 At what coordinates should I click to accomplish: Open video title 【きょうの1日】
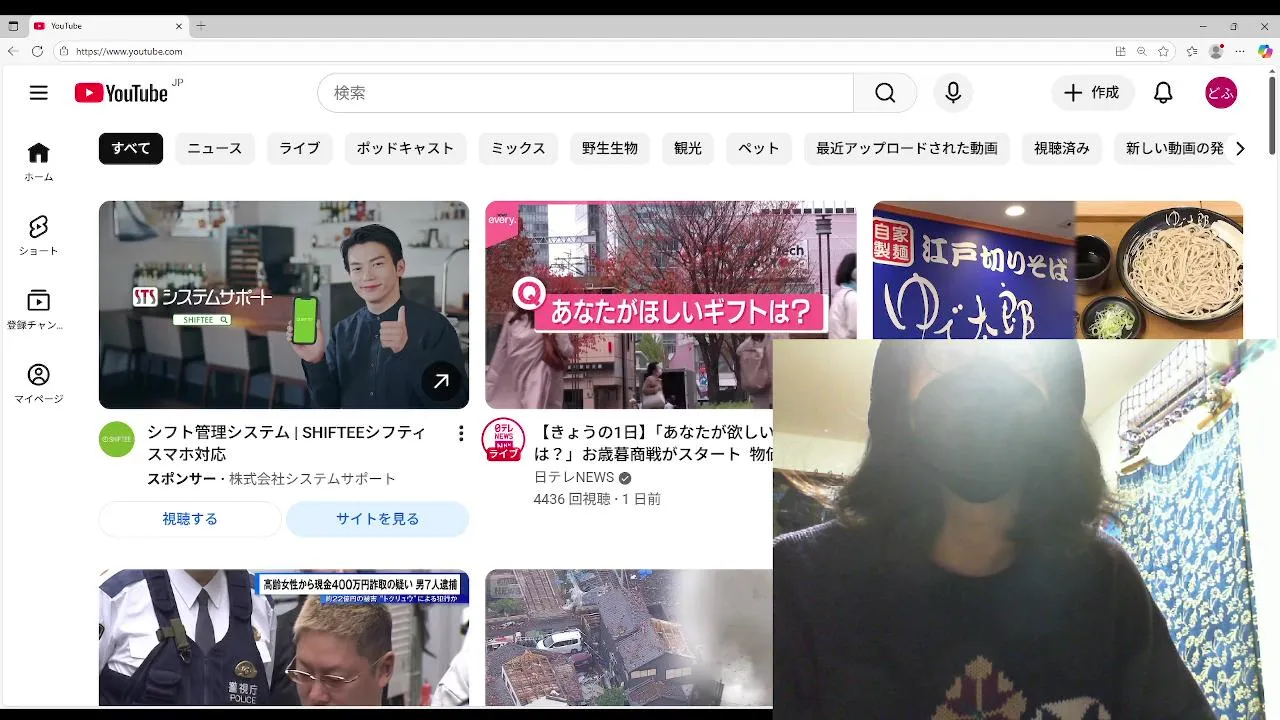click(x=654, y=443)
